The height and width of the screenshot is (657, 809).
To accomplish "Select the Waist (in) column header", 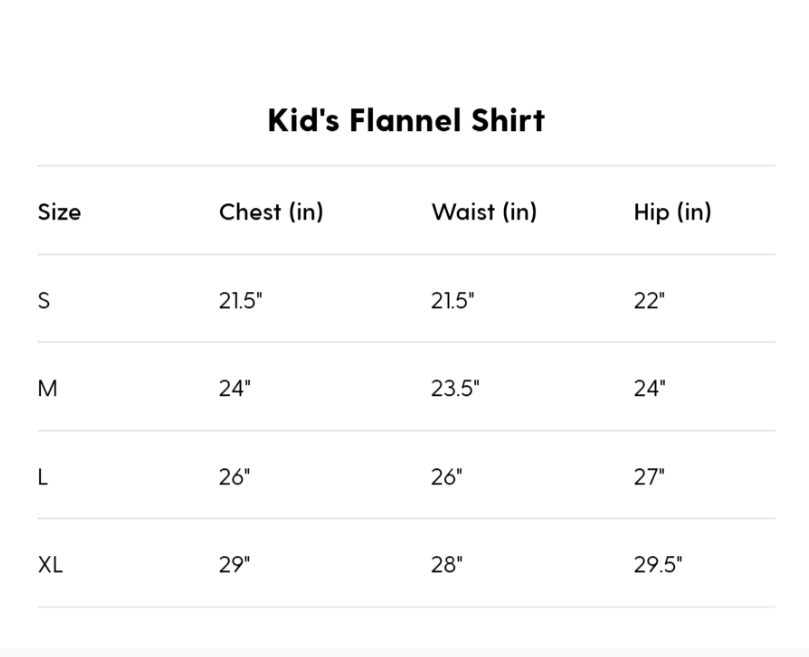I will (483, 212).
